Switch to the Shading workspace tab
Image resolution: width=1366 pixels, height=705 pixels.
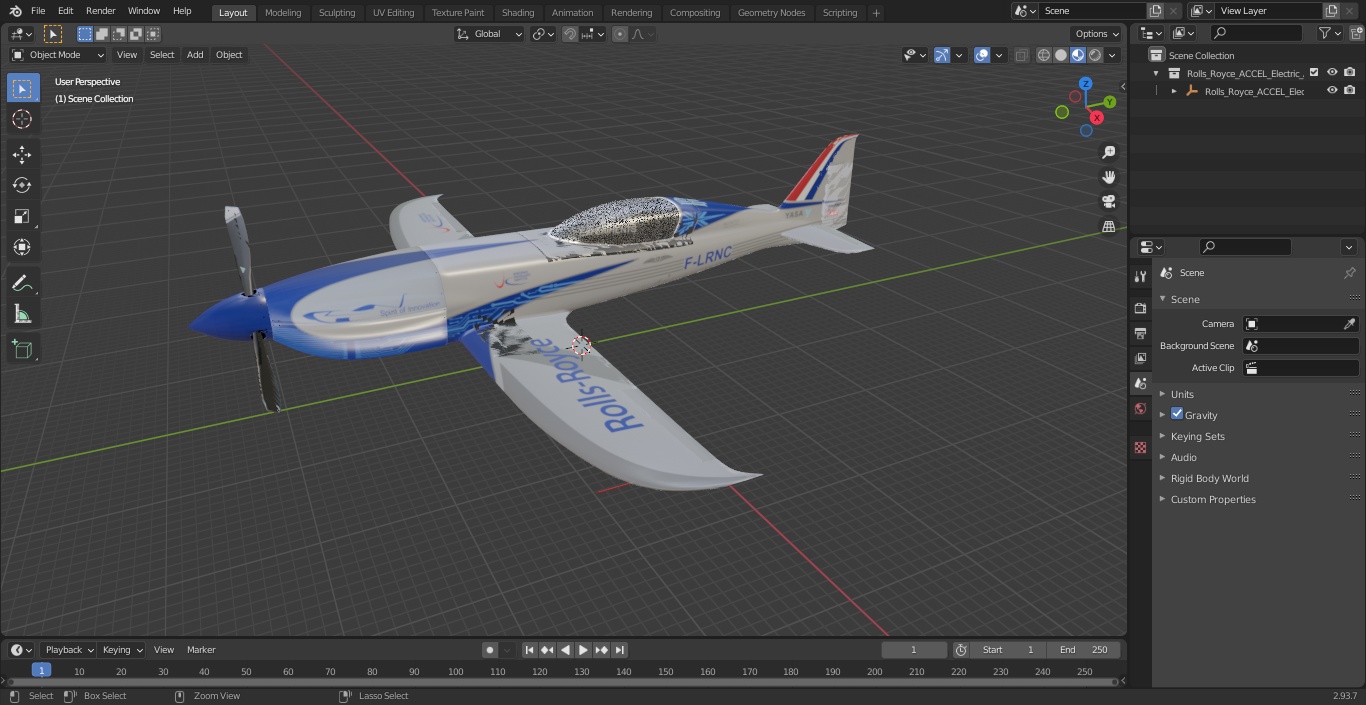pos(518,13)
